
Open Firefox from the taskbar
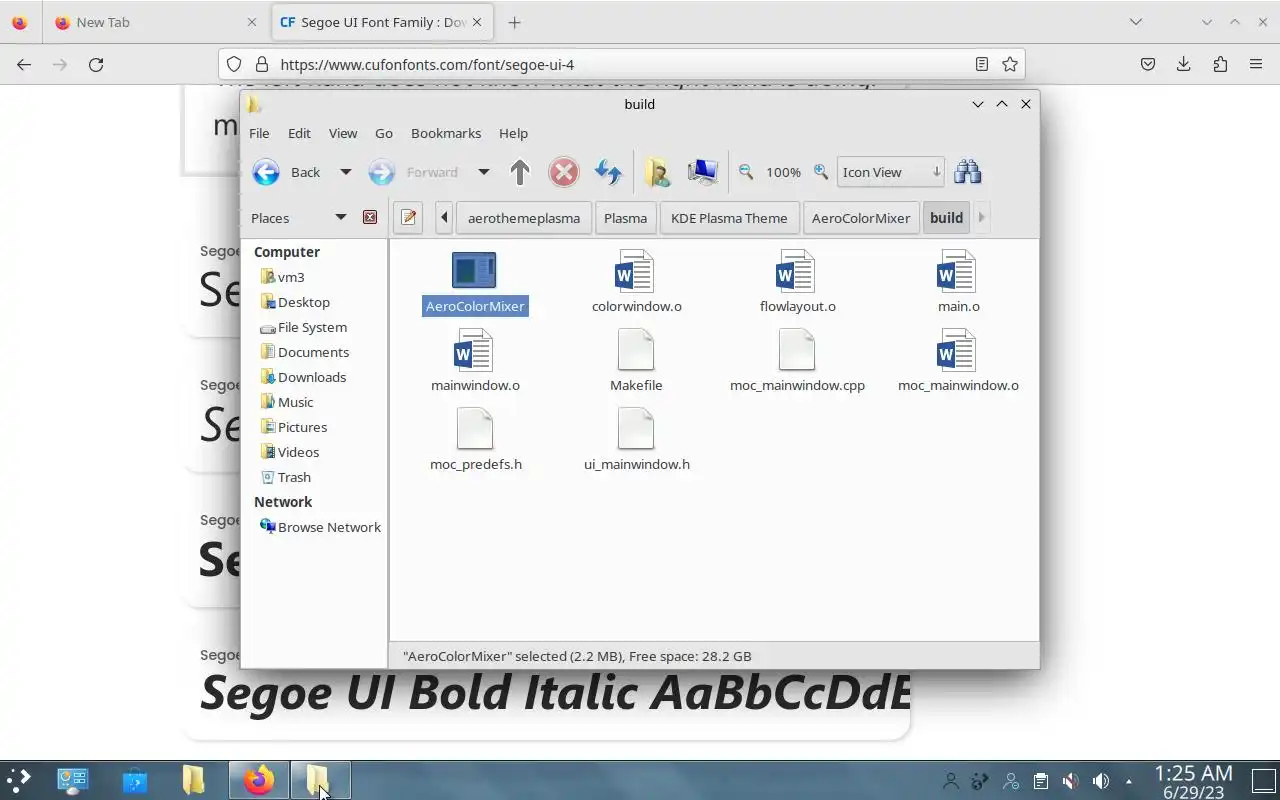[259, 780]
